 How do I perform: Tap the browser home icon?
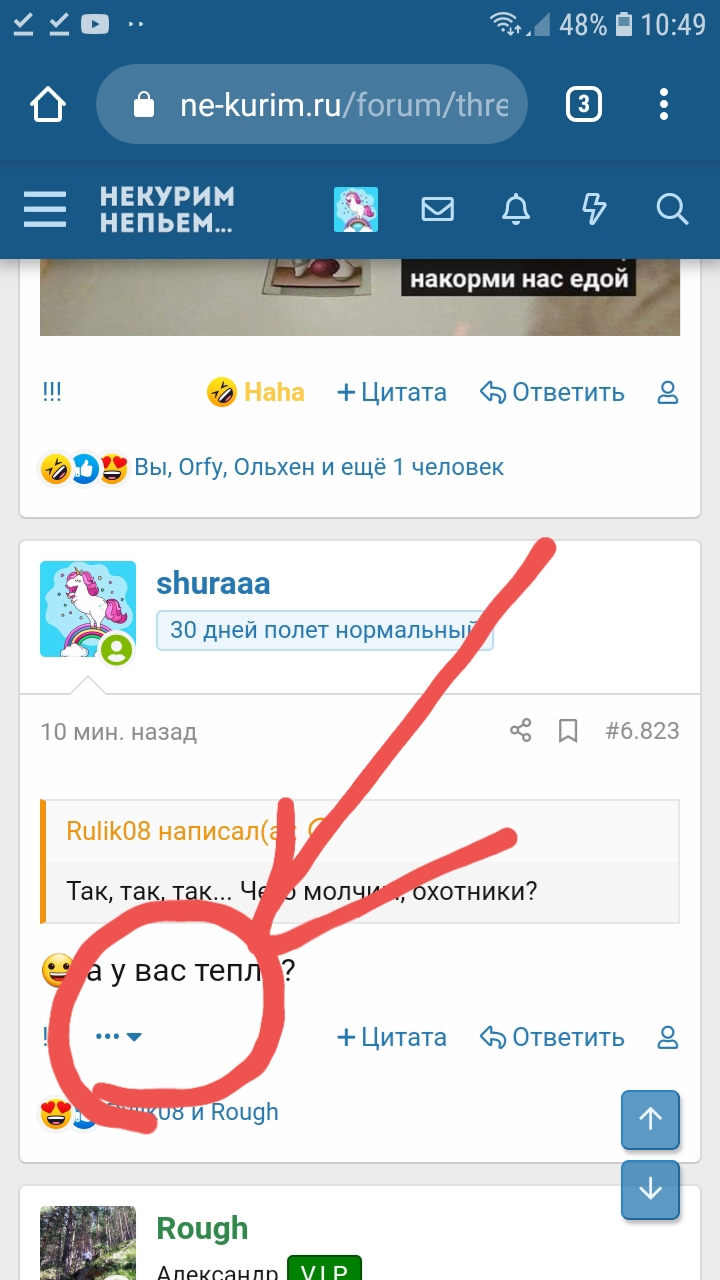pyautogui.click(x=48, y=105)
